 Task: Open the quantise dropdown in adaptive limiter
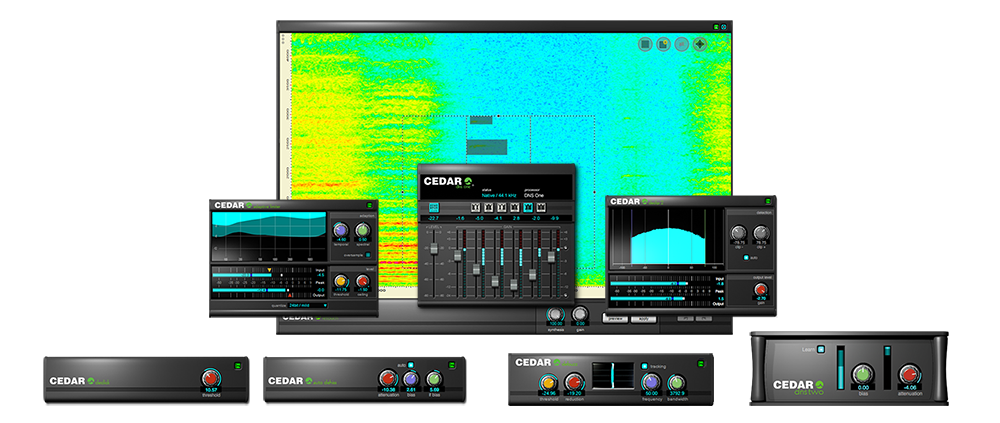307,305
